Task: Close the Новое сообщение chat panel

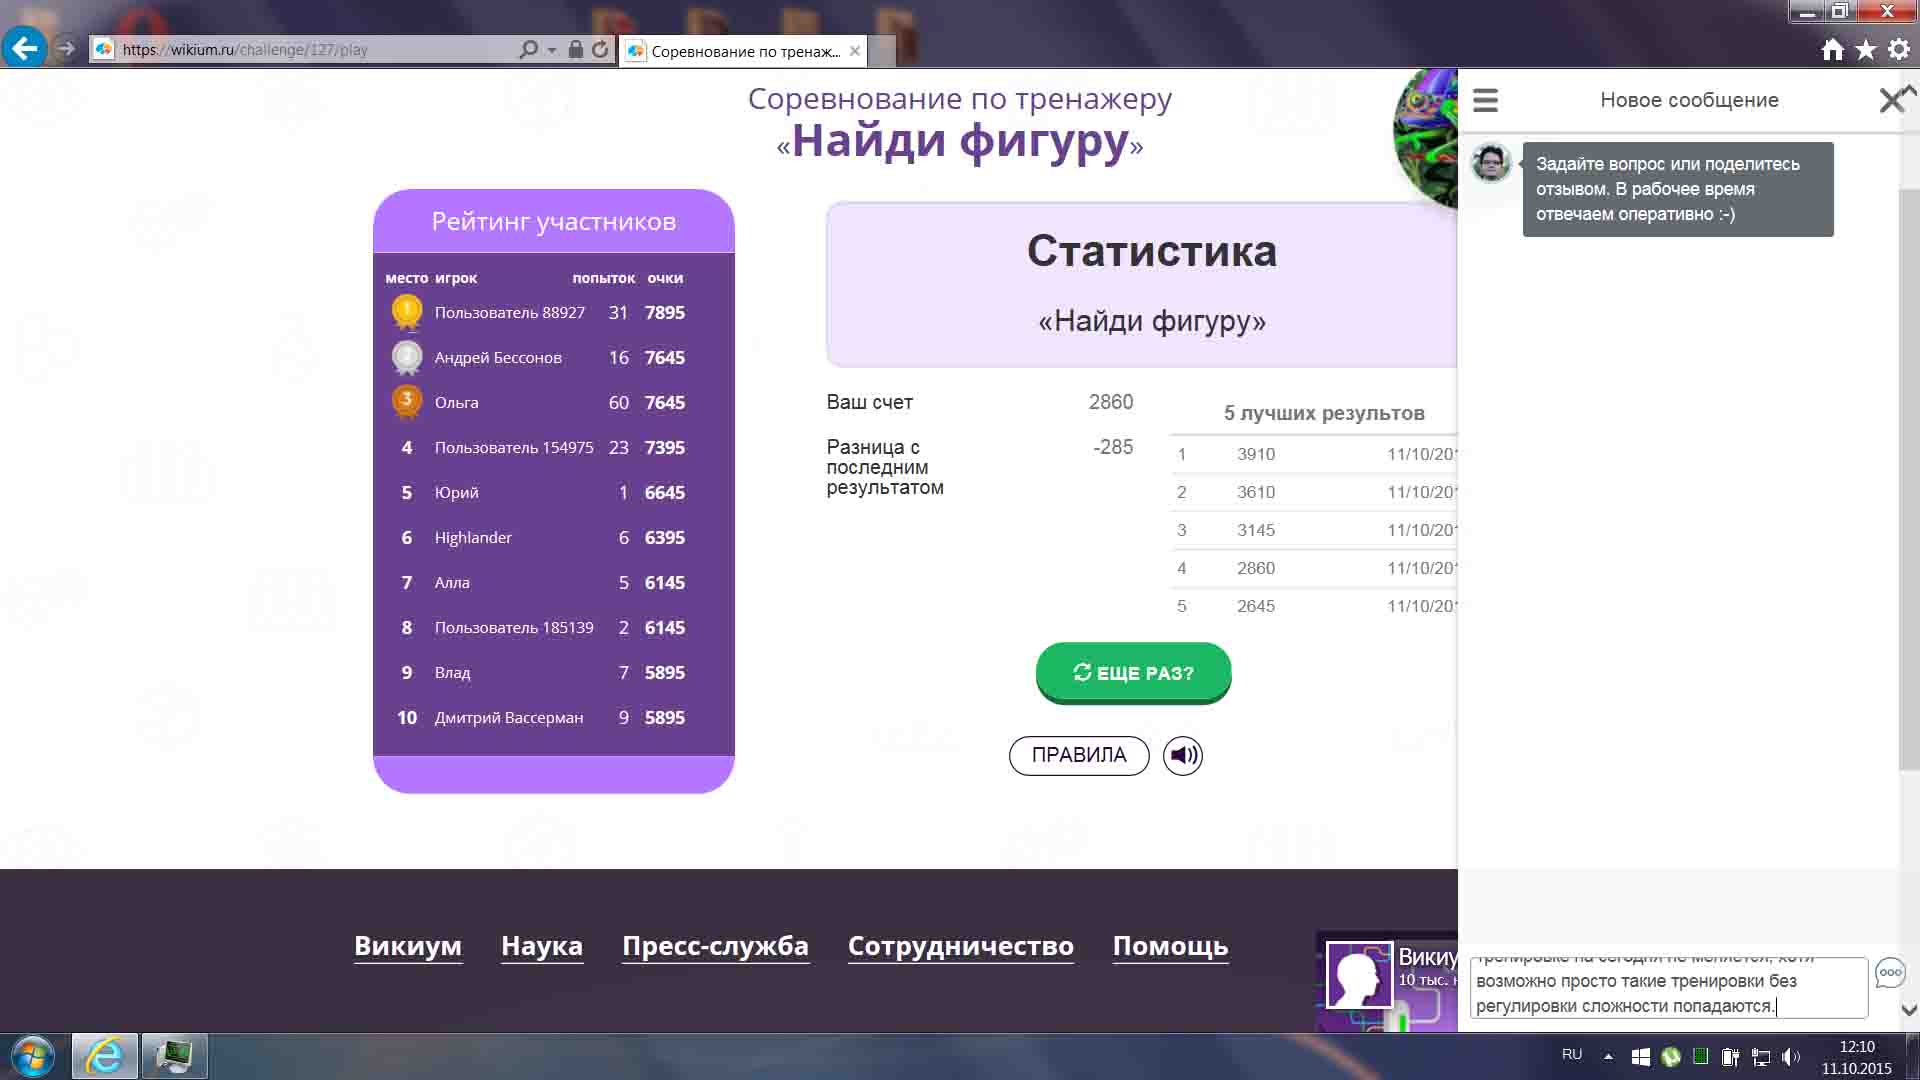Action: pos(1890,100)
